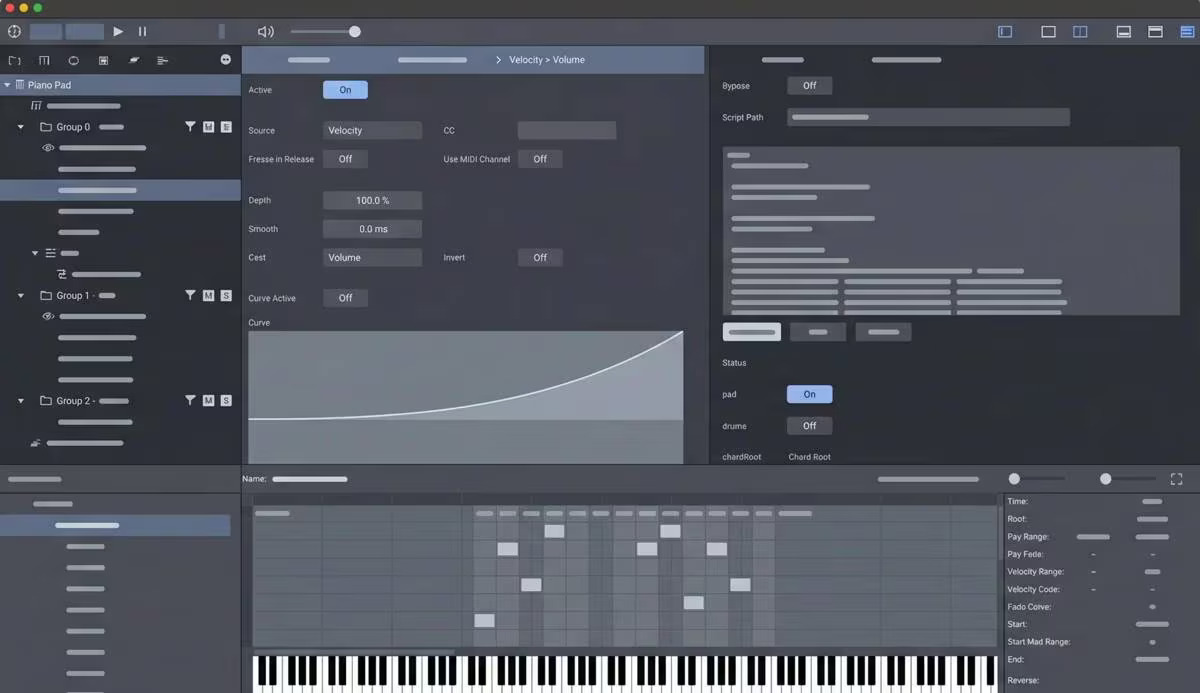Toggle the Invert Off switch
The width and height of the screenshot is (1200, 693).
tap(540, 257)
